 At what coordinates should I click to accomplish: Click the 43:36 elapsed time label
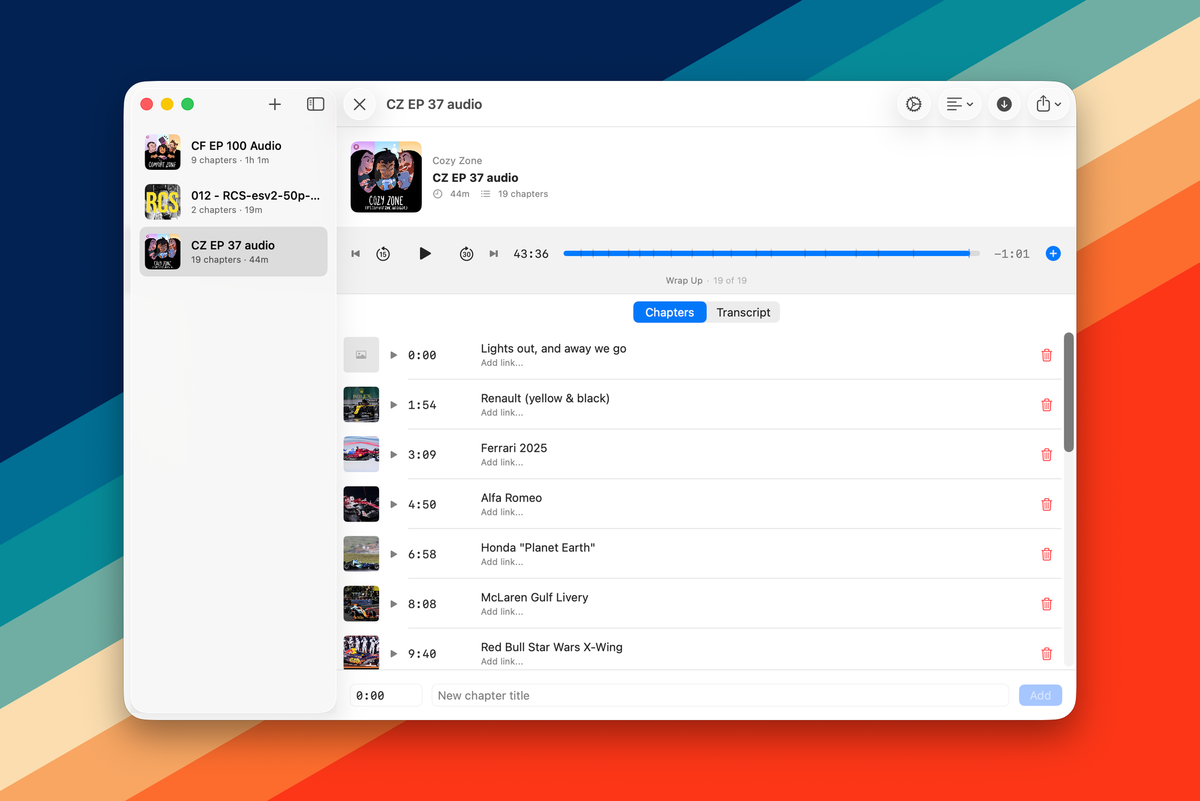(x=531, y=254)
